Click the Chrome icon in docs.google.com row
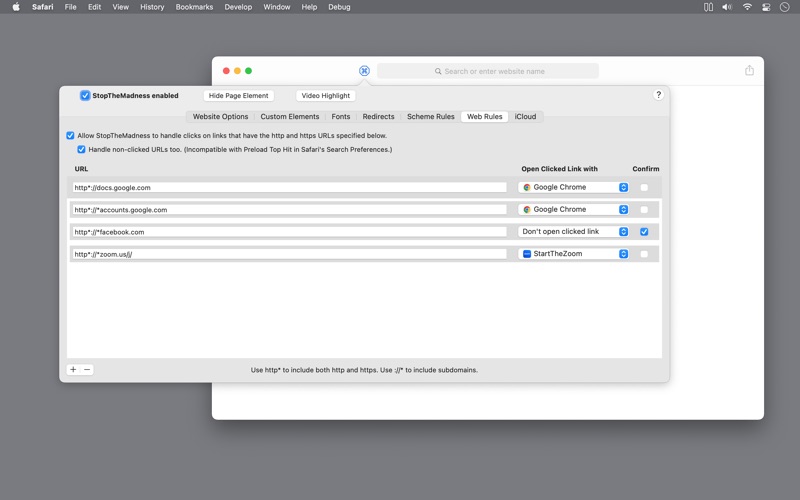Screen dimensions: 800x500 pos(527,187)
